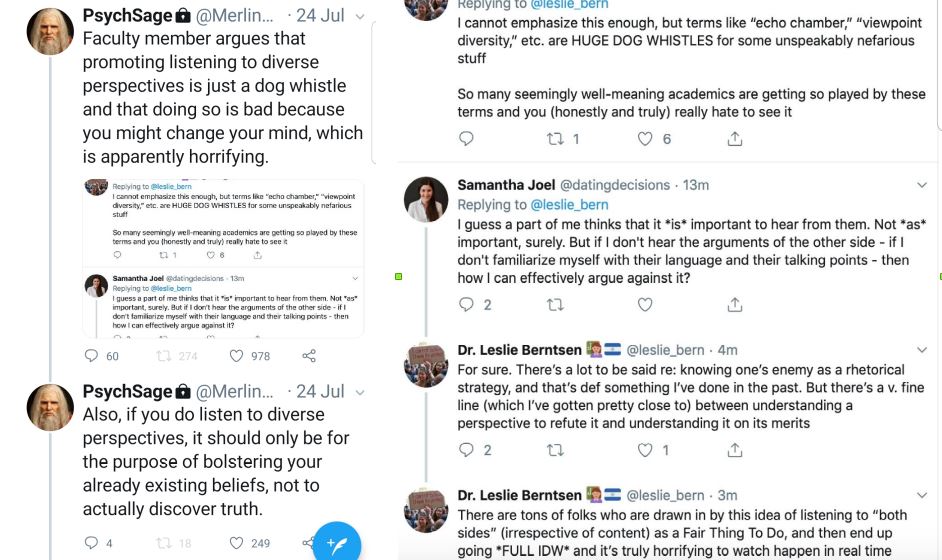Screen dimensions: 942x560
Task: Like Samantha Joel's reply tweet
Action: tap(645, 305)
